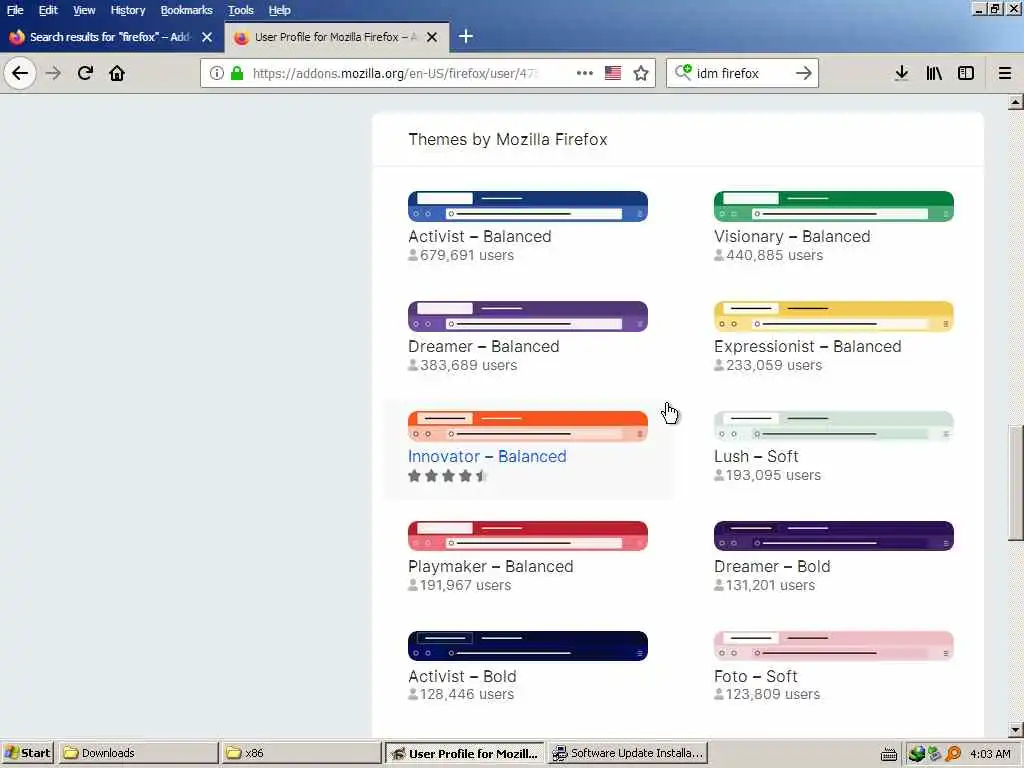Open page actions three-dot menu
Screen dimensions: 1024x768
click(584, 73)
